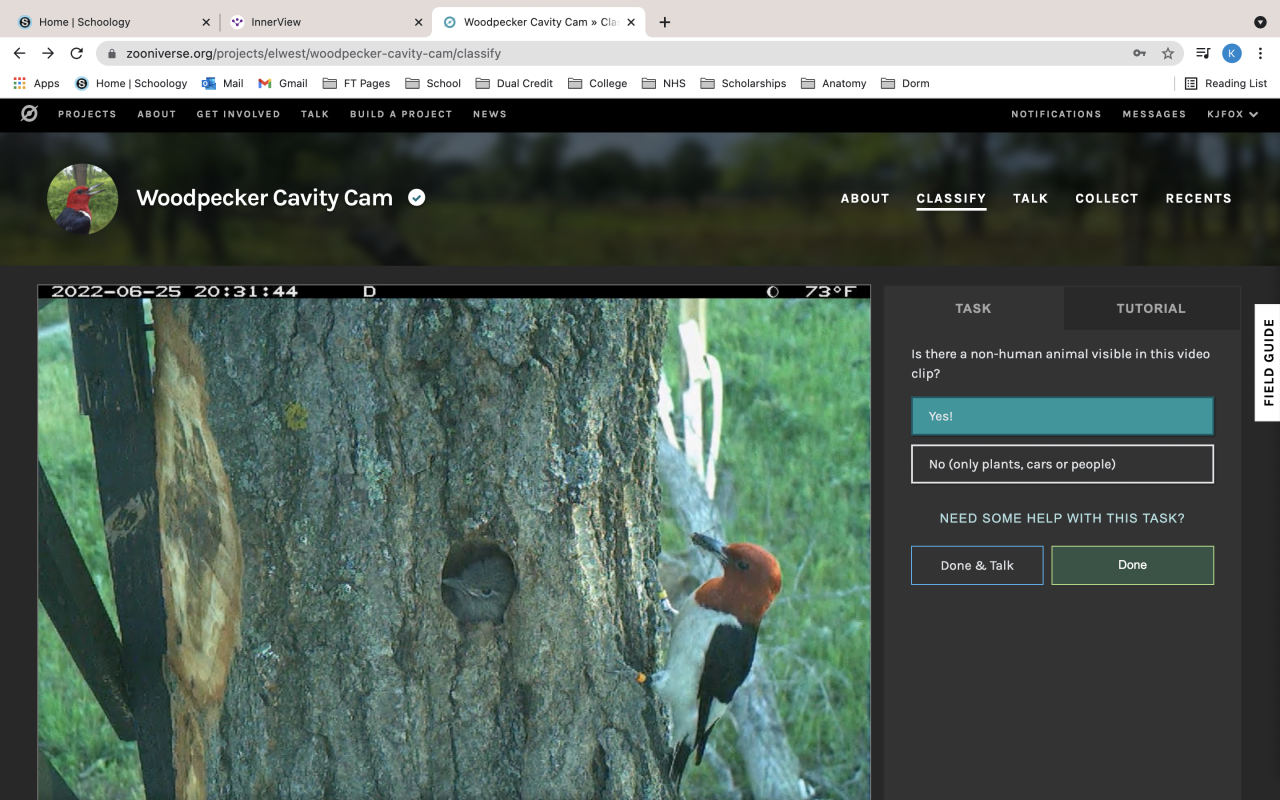
Task: Click Talk in the Zooniverse top nav
Action: [315, 114]
